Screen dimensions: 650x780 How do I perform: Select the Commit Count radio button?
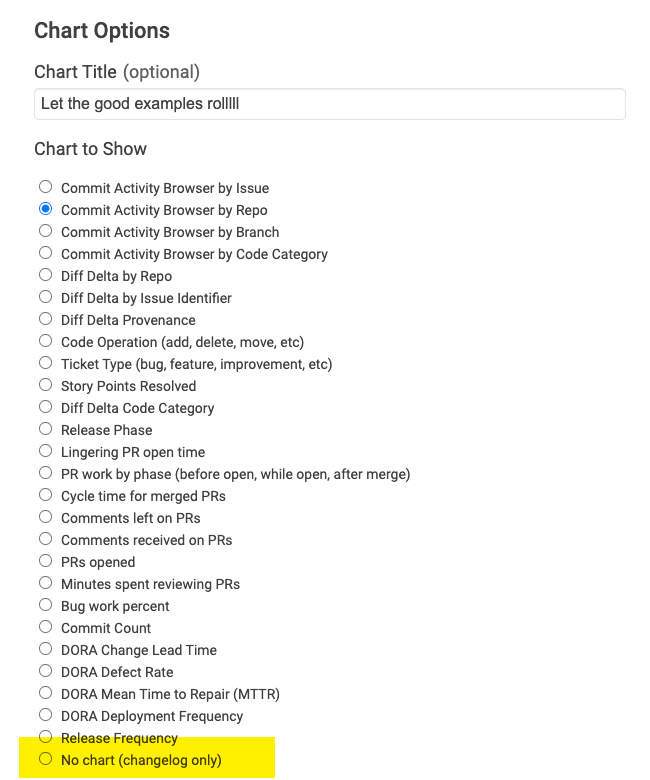click(x=45, y=627)
